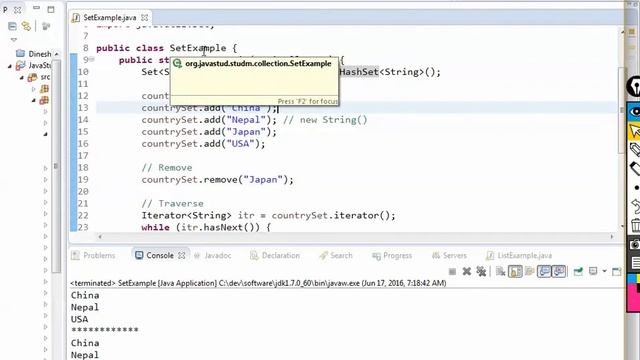Click Remove All Terminated Launches icon
The width and height of the screenshot is (640, 360).
click(x=481, y=271)
